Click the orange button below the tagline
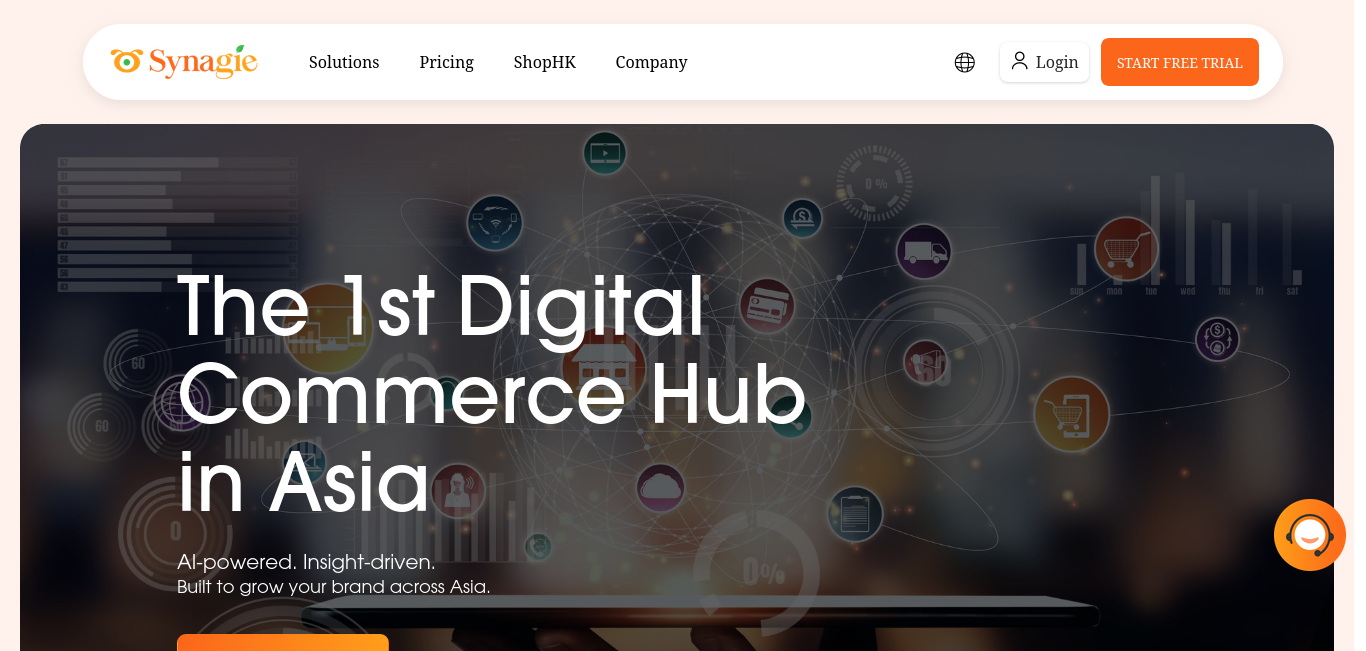 (x=283, y=642)
